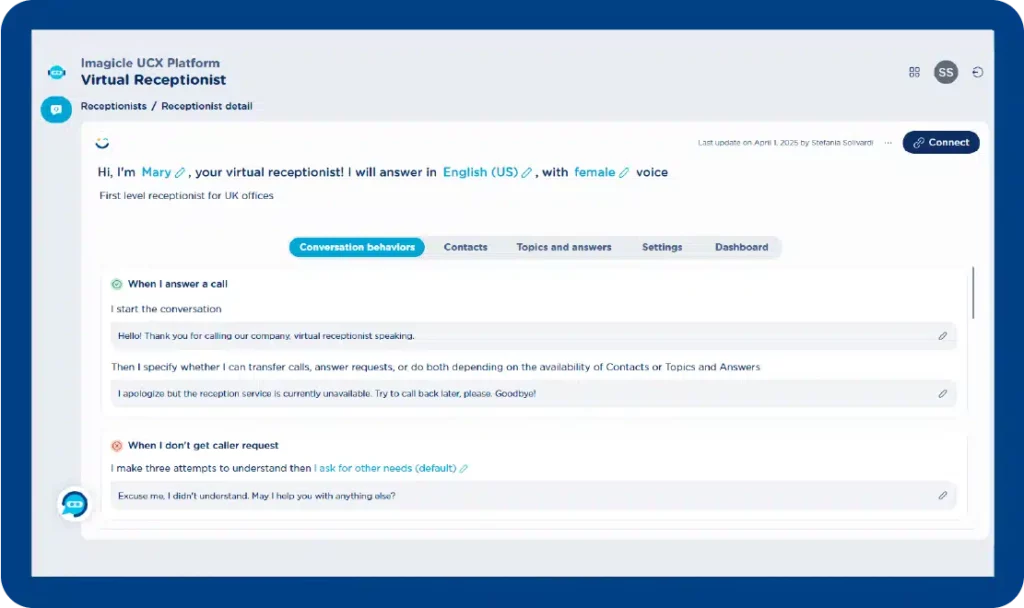Click the session history icon beside avatar
Viewport: 1024px width, 608px height.
click(x=977, y=71)
